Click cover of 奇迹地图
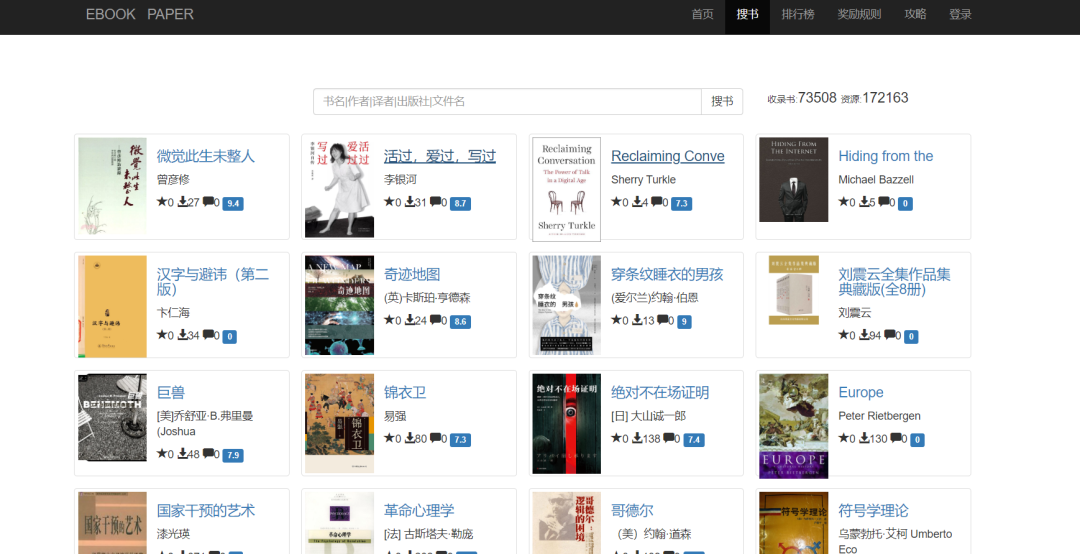Image resolution: width=1080 pixels, height=554 pixels. point(340,305)
